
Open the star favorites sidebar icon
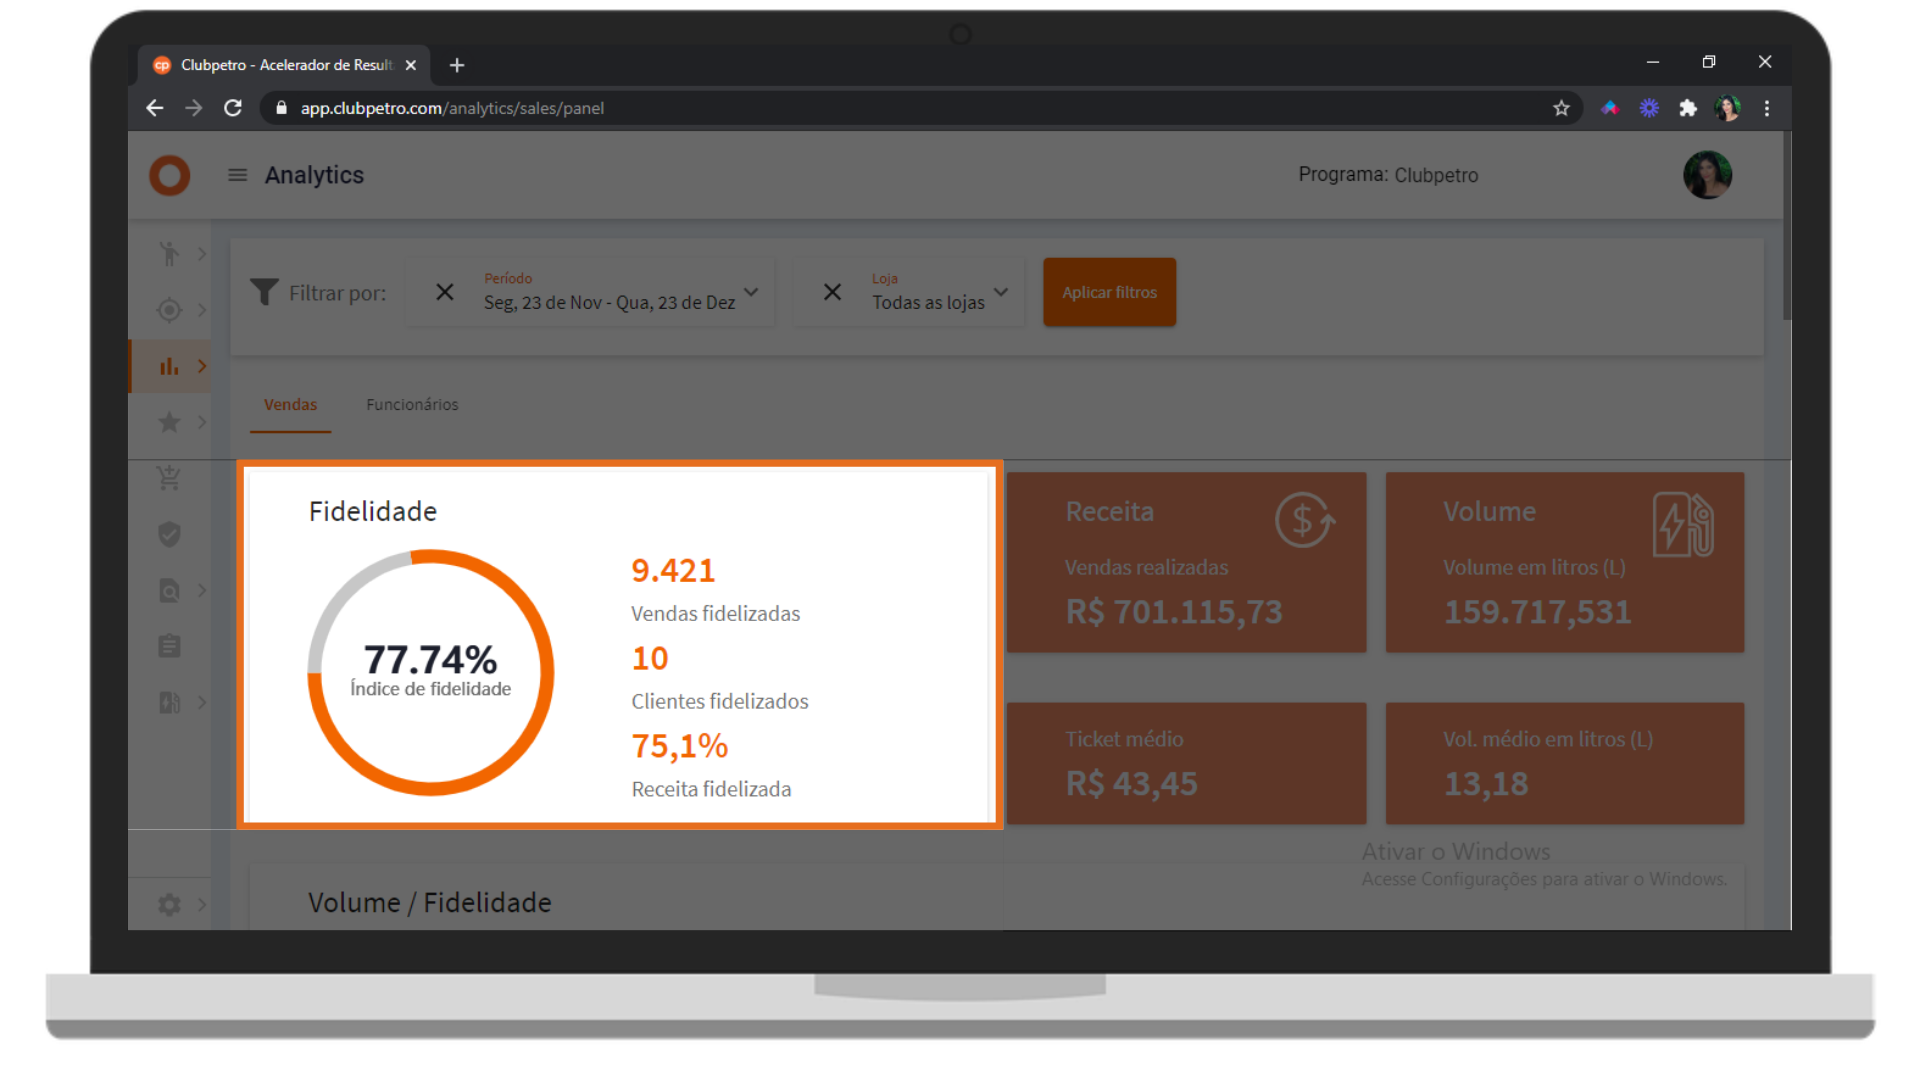pyautogui.click(x=169, y=422)
